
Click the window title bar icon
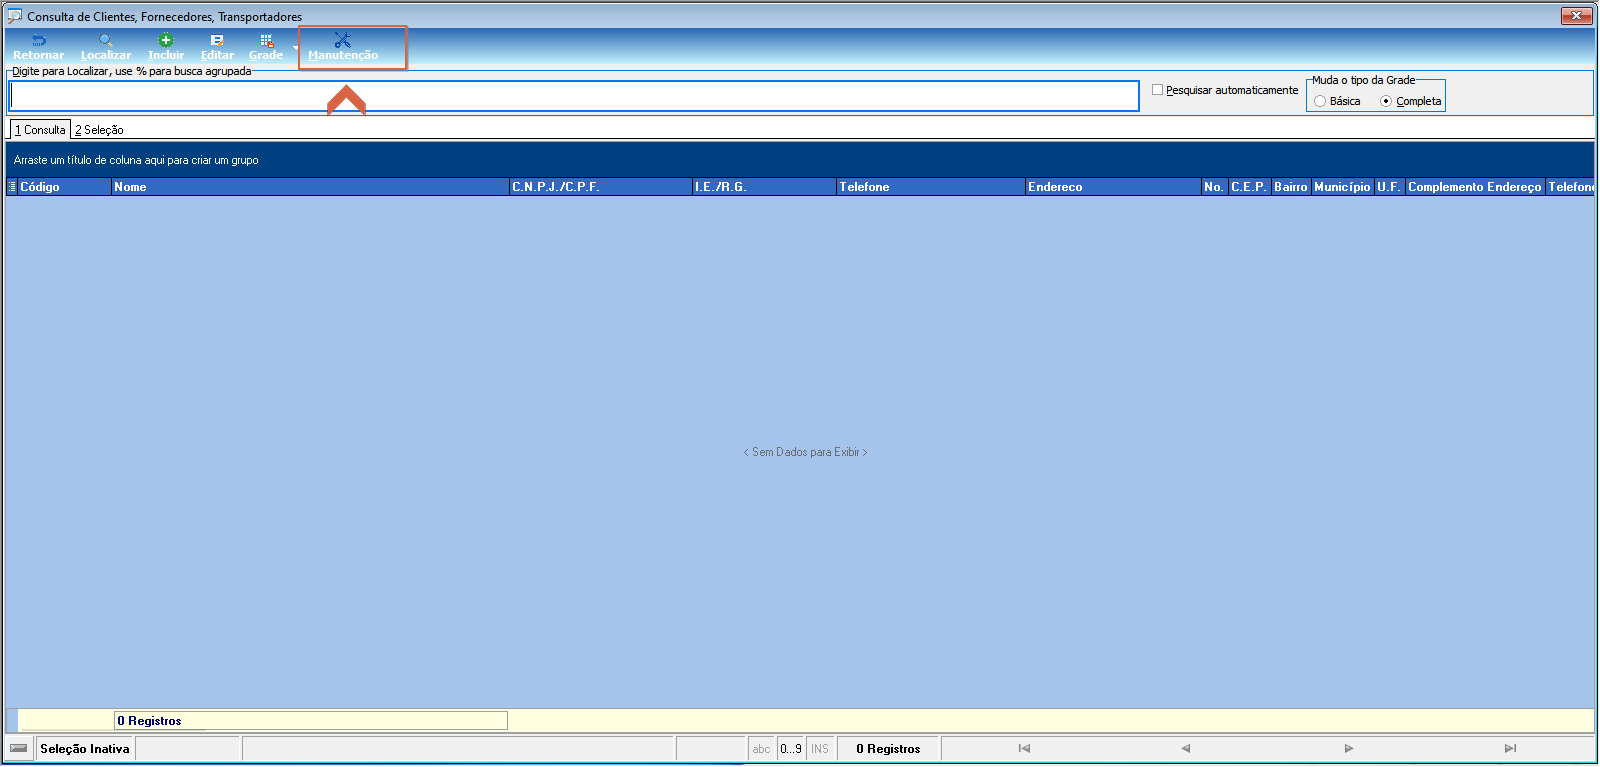[x=15, y=16]
